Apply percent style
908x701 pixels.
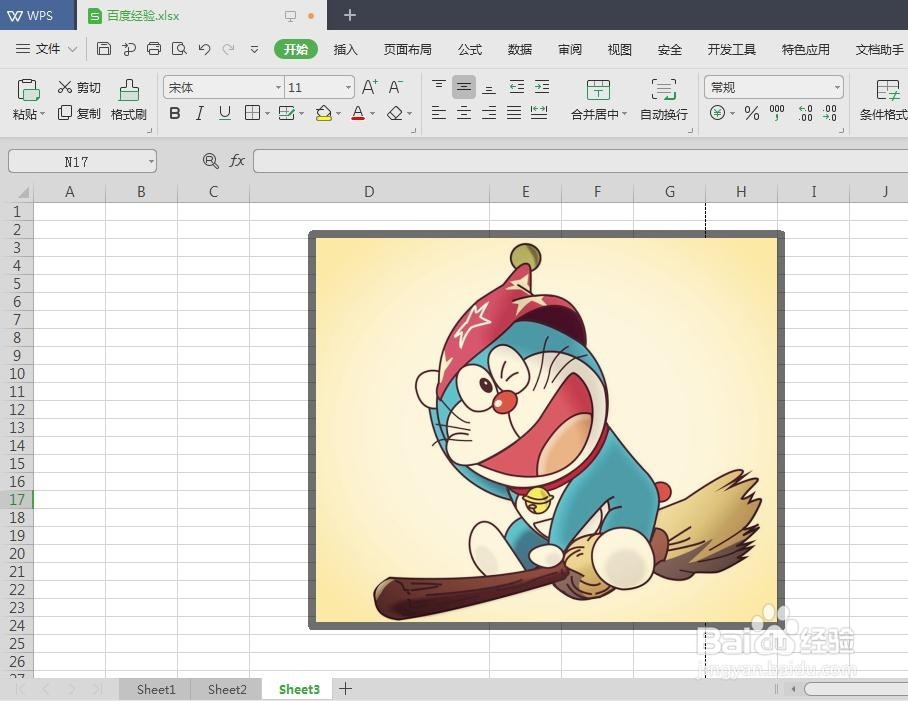[752, 113]
